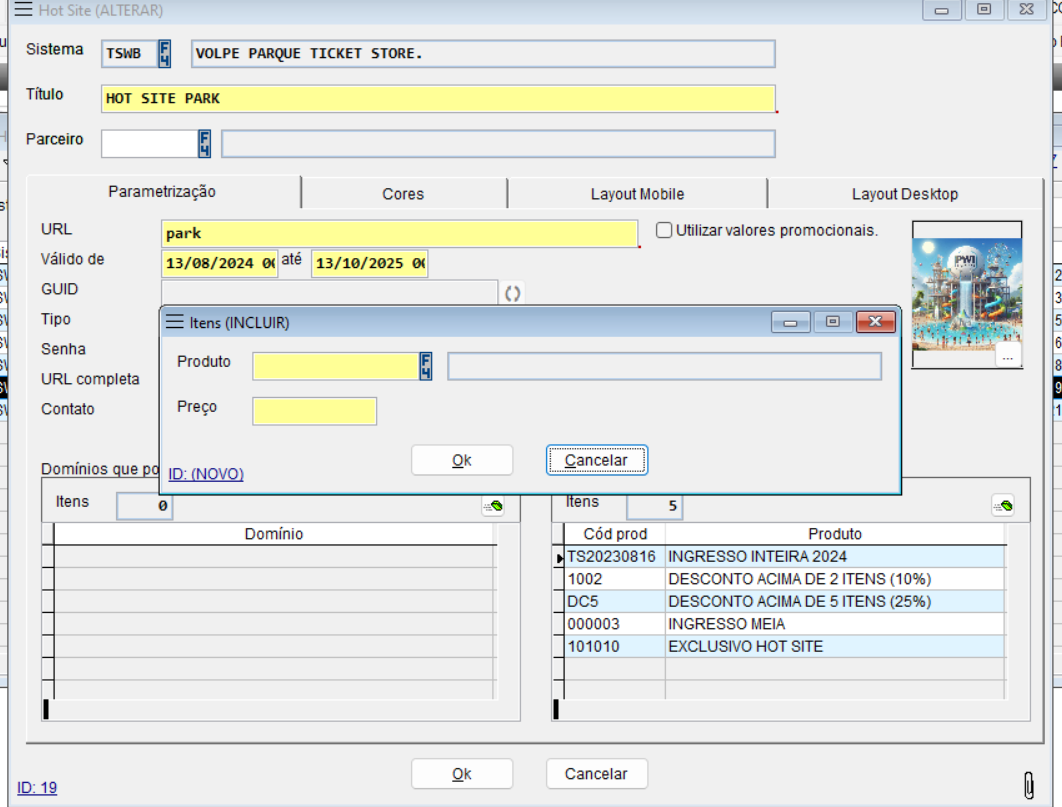The height and width of the screenshot is (807, 1062).
Task: Click the grid options icon above Produto table
Action: [1003, 506]
